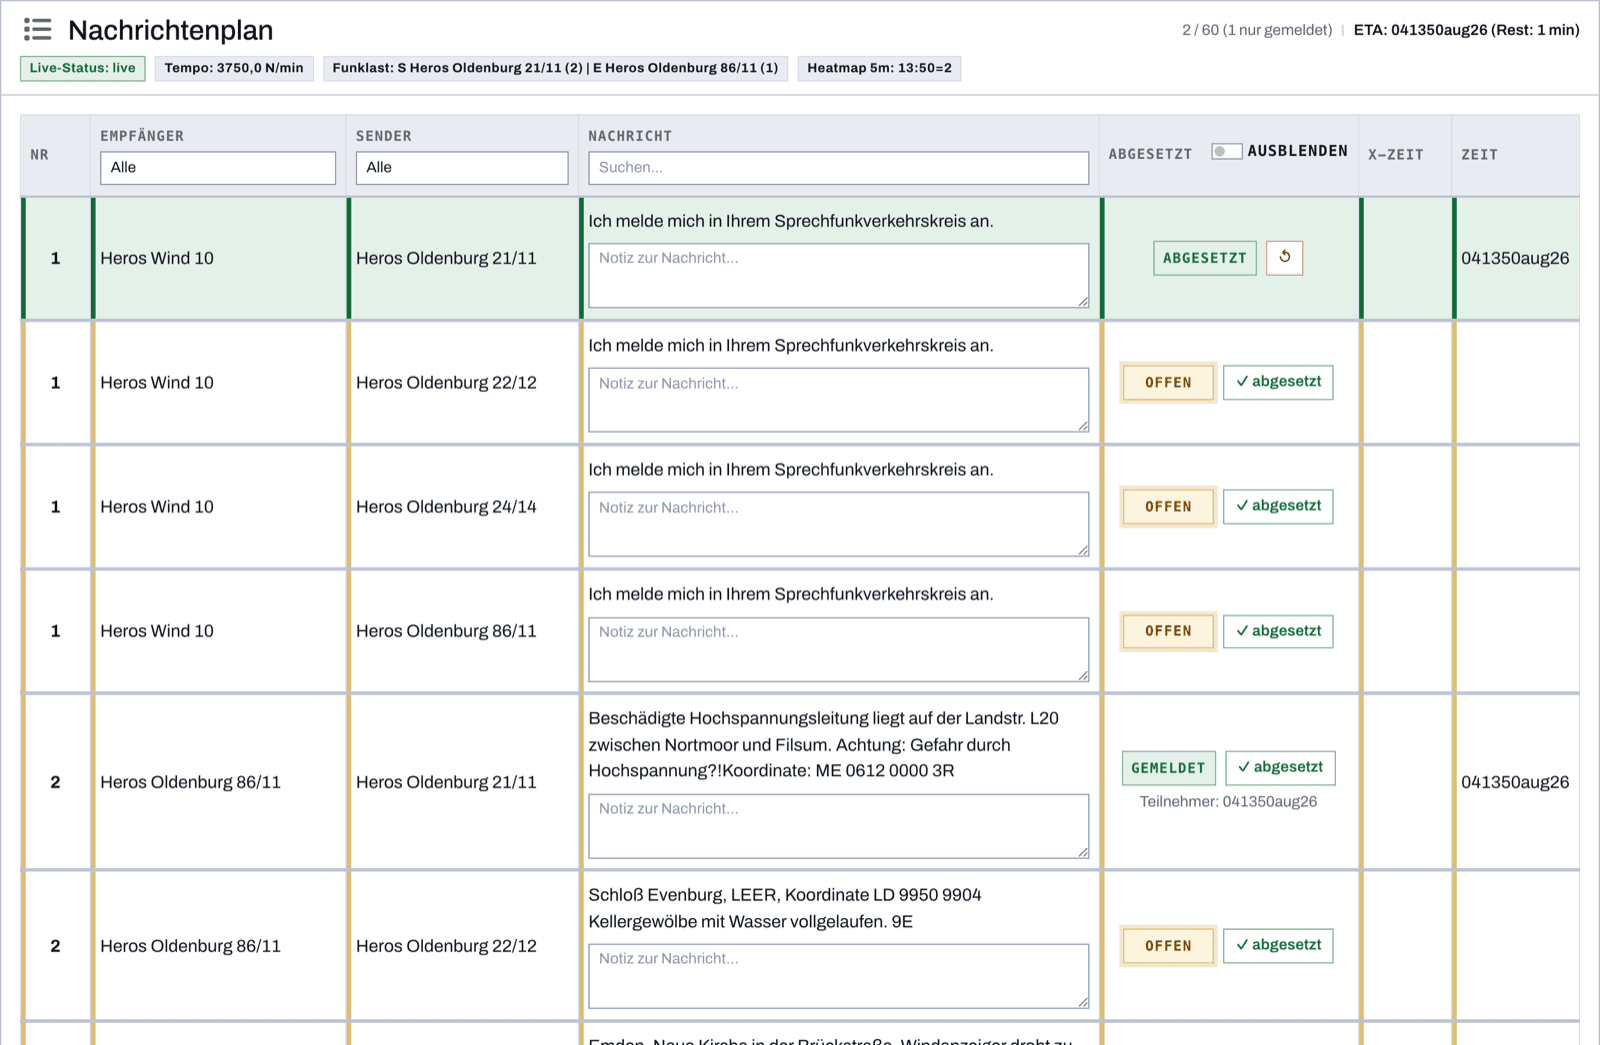Click OFFEN status on Schloß Evenburg message
The width and height of the screenshot is (1600, 1045).
pyautogui.click(x=1168, y=946)
